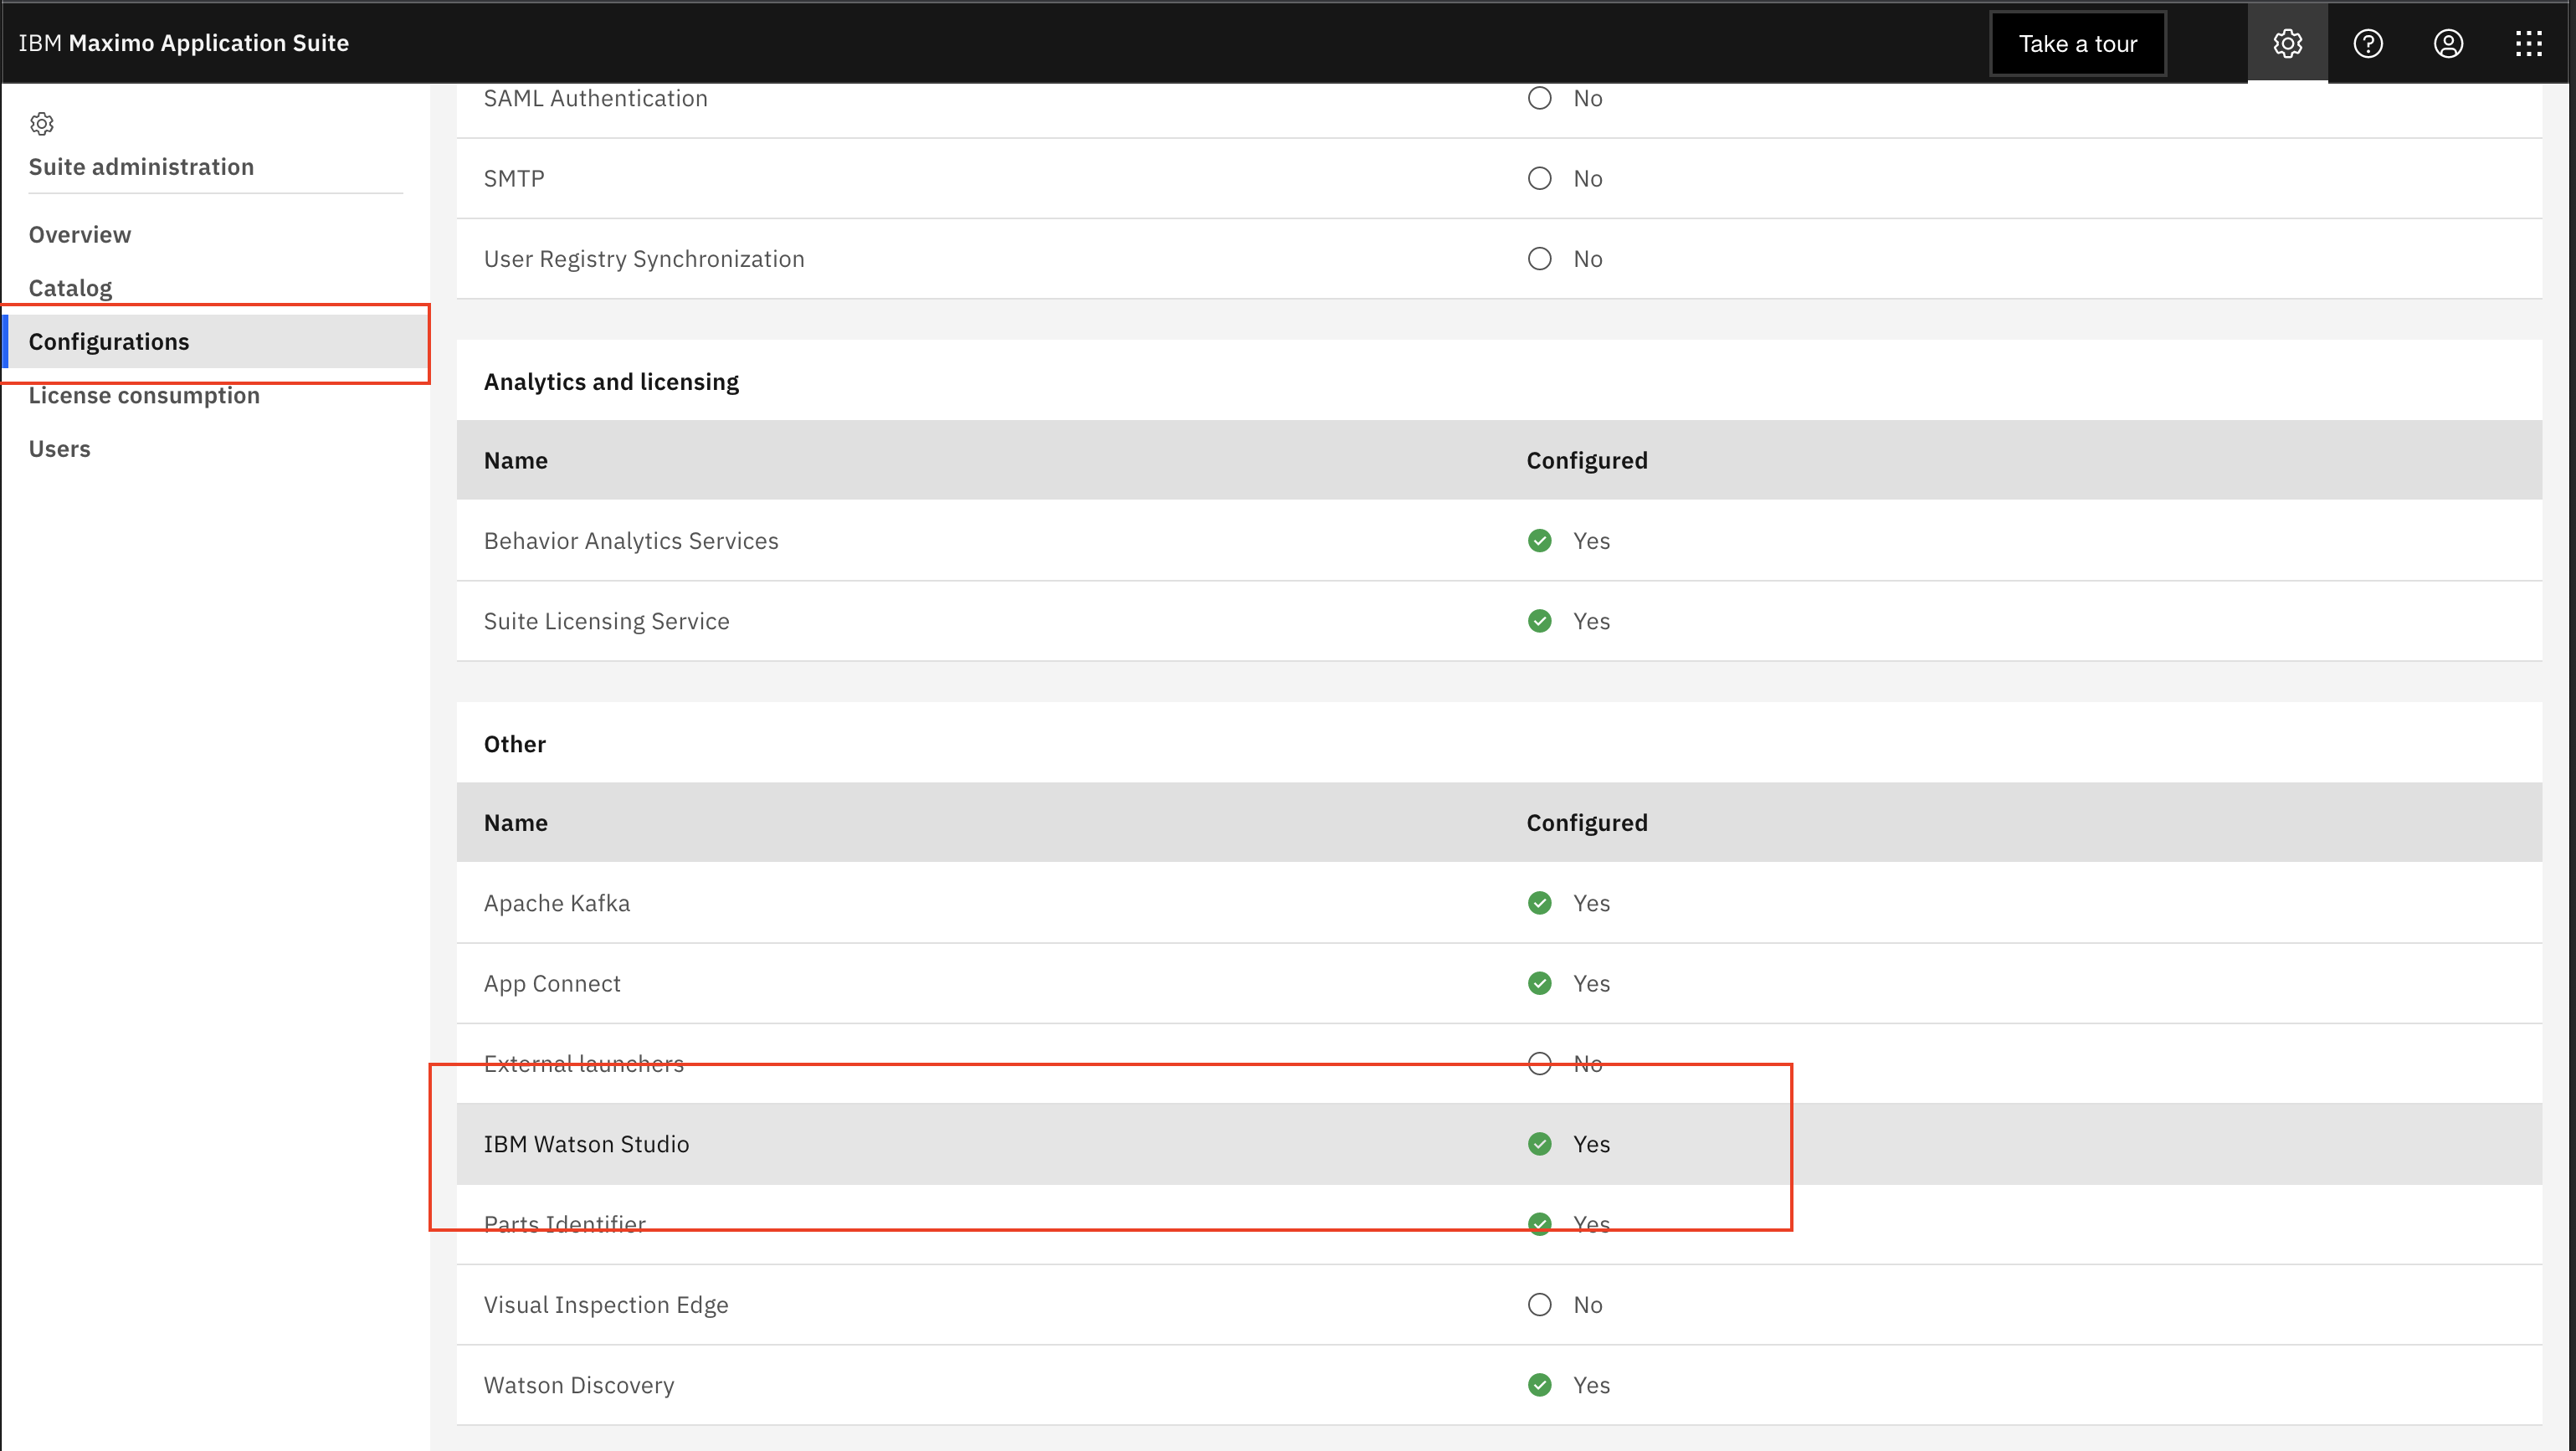Click the status circle for User Registry Synchronization
This screenshot has width=2576, height=1451.
[x=1539, y=258]
